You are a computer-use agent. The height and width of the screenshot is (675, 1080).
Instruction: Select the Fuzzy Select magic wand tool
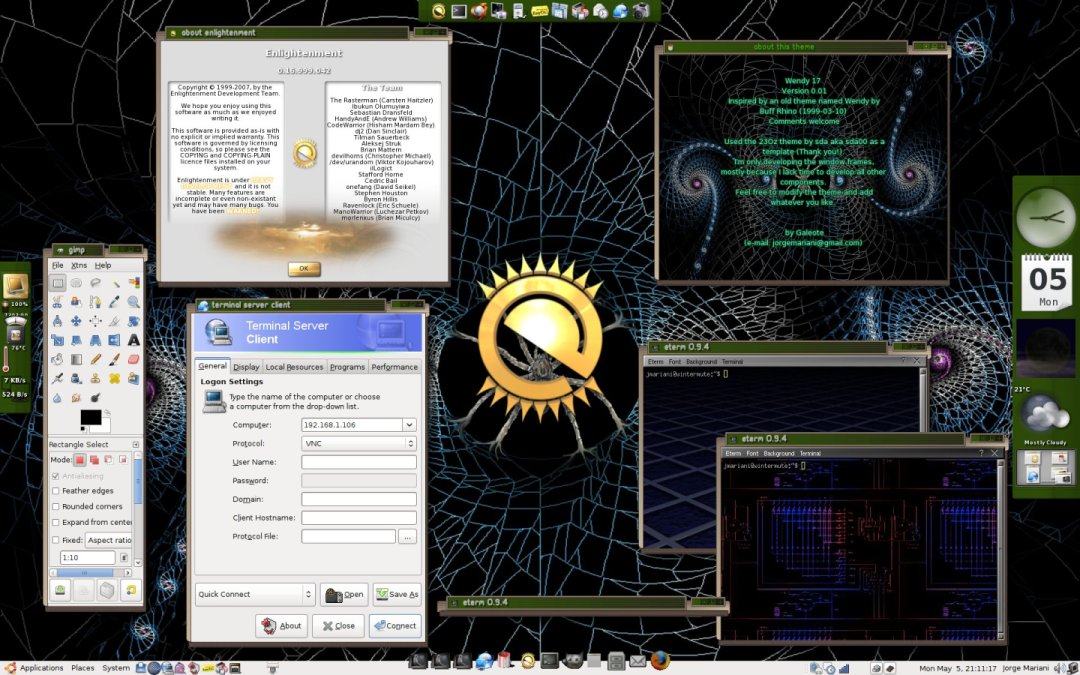pyautogui.click(x=114, y=283)
